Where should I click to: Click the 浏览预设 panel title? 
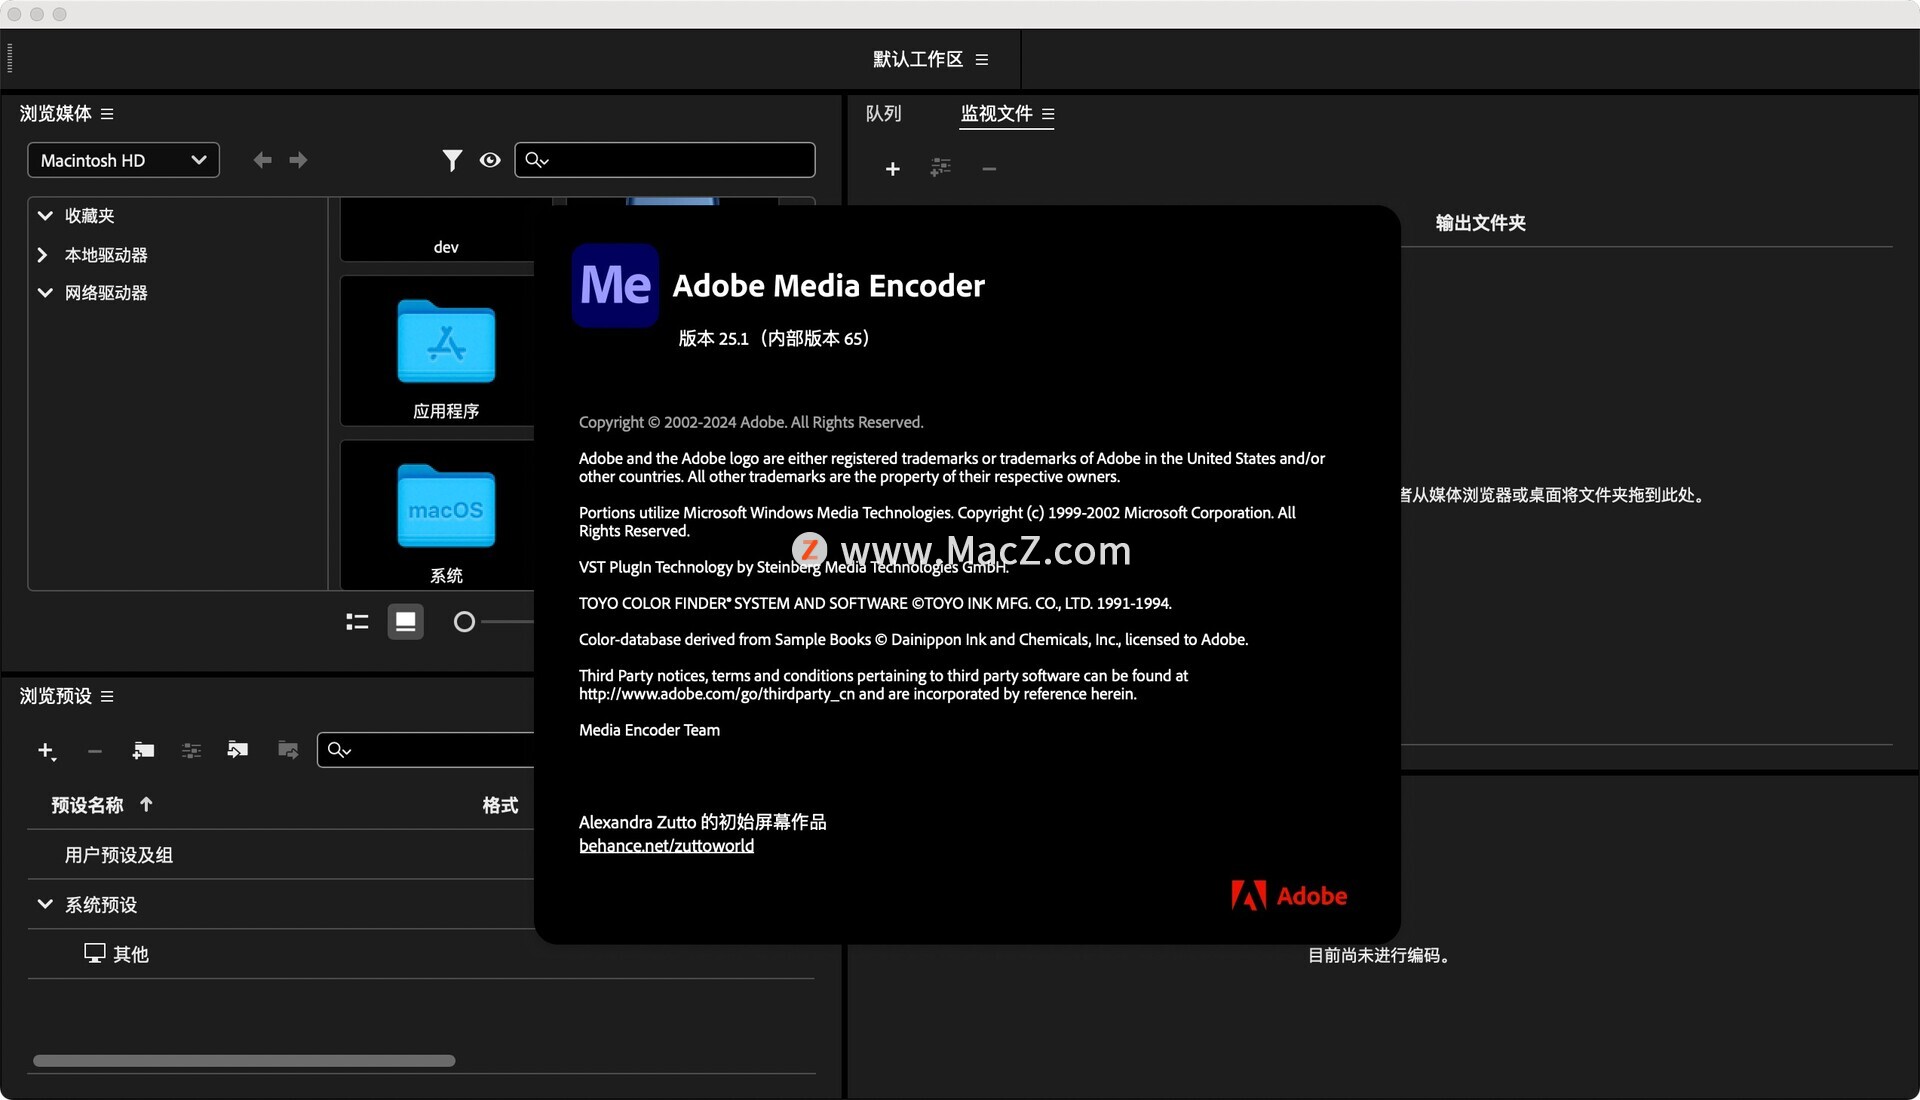click(x=56, y=696)
